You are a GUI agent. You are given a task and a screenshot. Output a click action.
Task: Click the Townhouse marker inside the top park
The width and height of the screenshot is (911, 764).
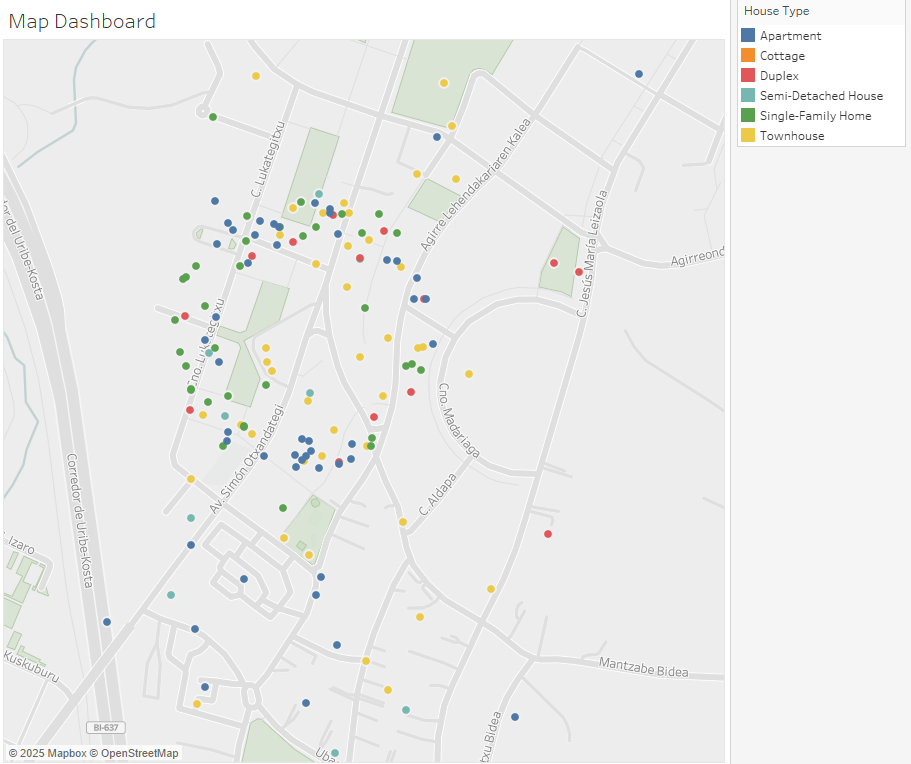tap(444, 83)
